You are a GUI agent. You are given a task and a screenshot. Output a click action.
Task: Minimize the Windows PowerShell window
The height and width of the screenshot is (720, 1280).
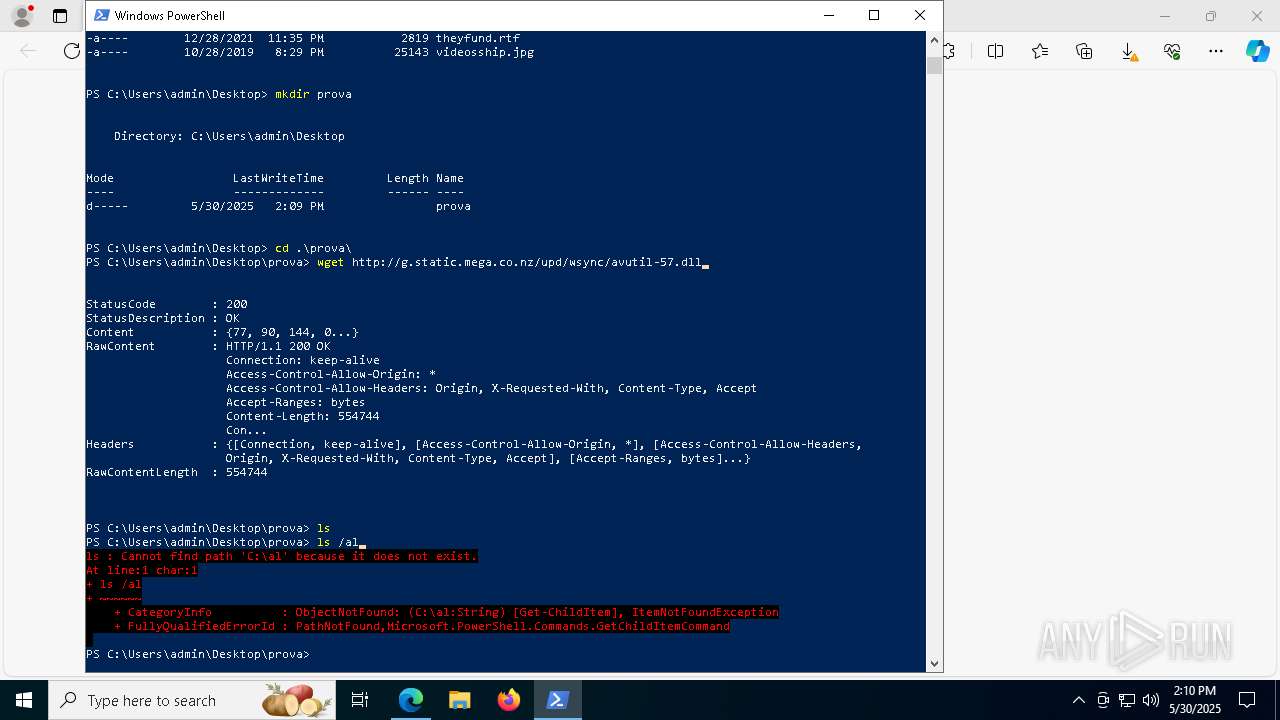pos(828,15)
